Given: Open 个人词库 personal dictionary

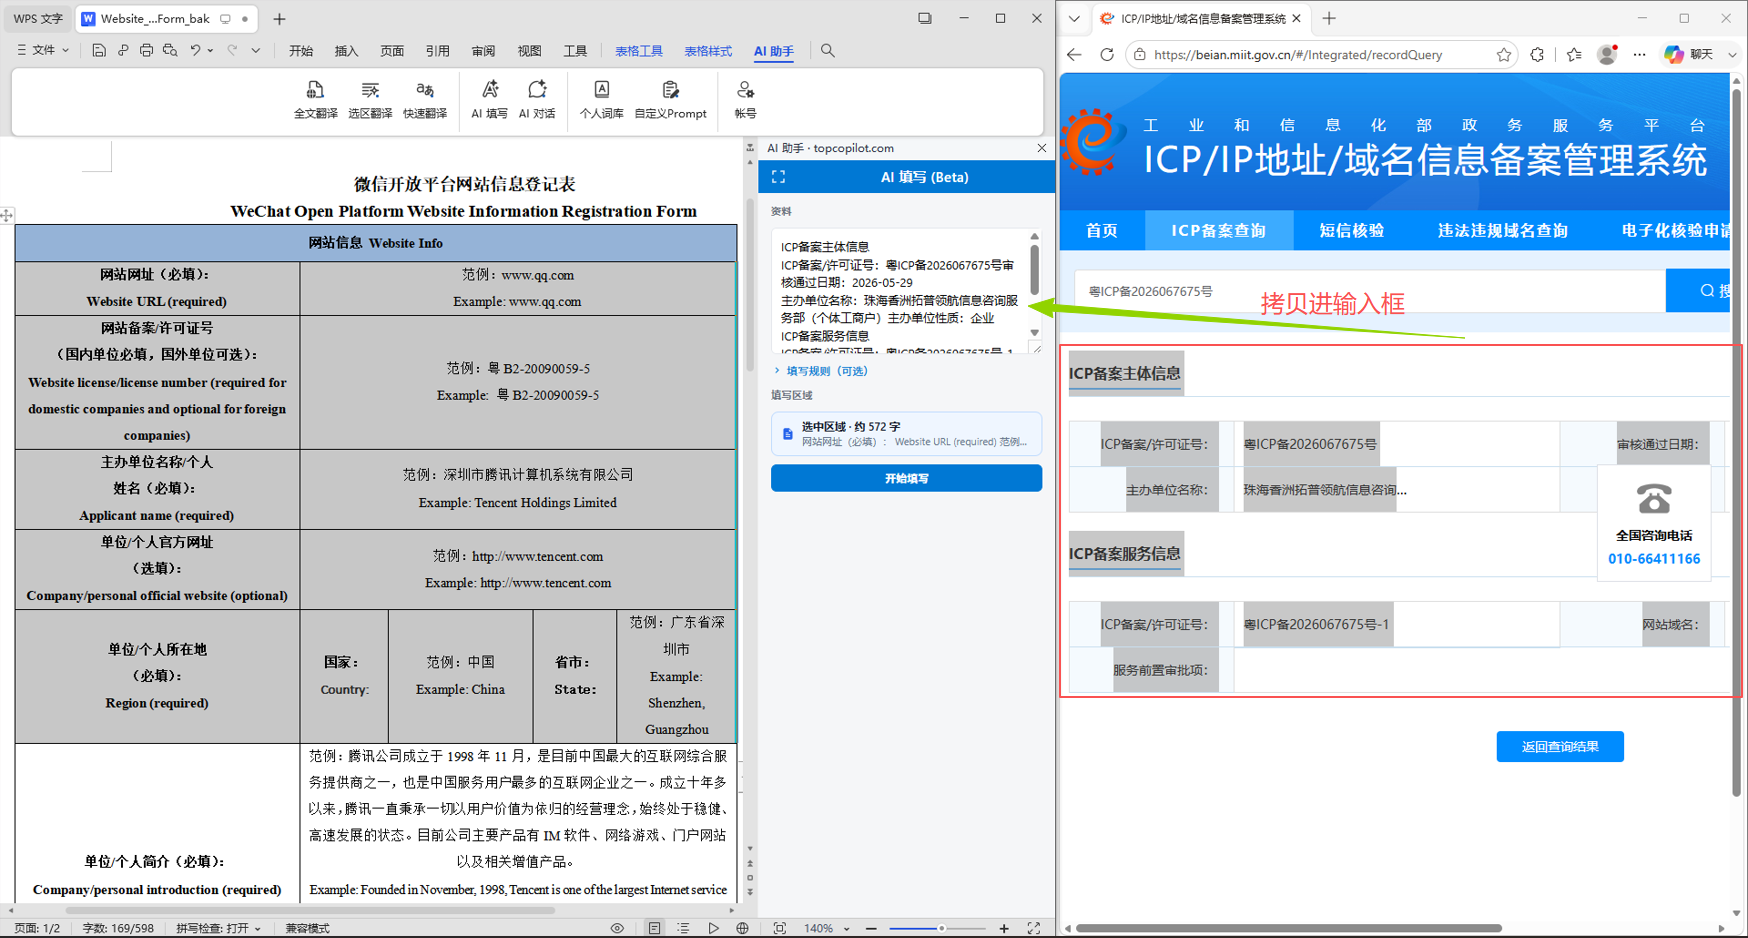Looking at the screenshot, I should point(601,100).
